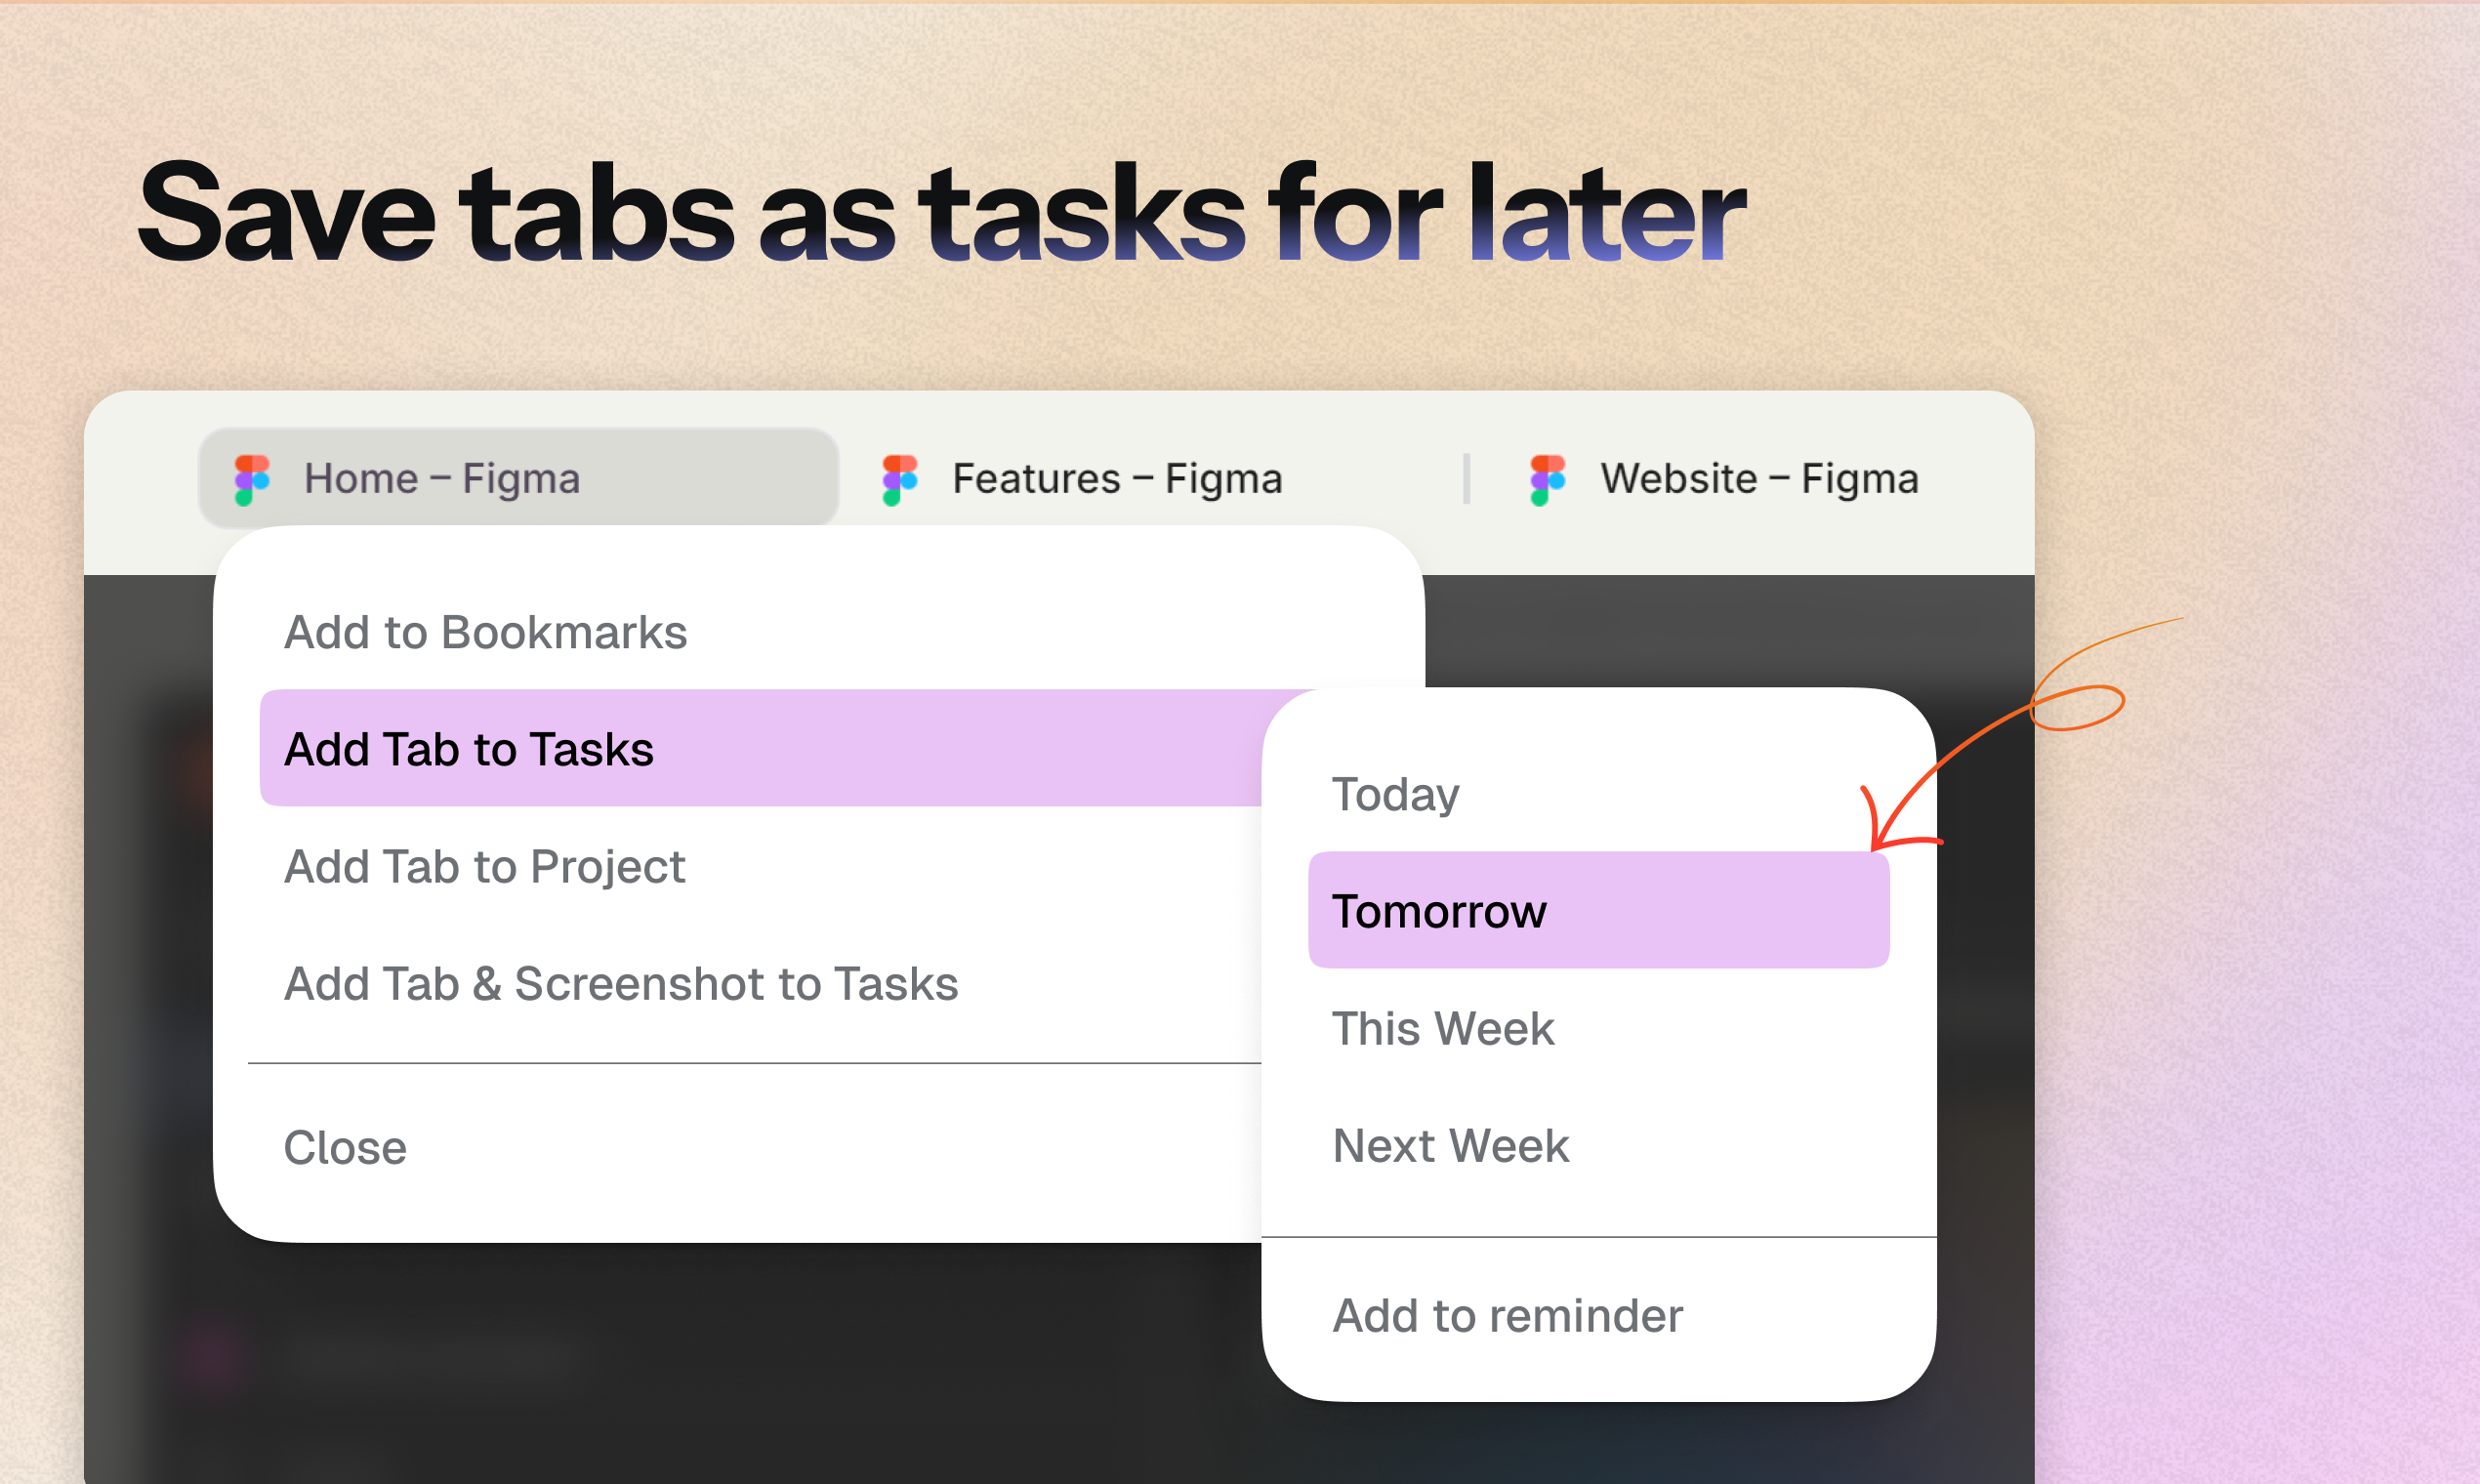
Task: Pick This Week as the due date
Action: pos(1443,1028)
